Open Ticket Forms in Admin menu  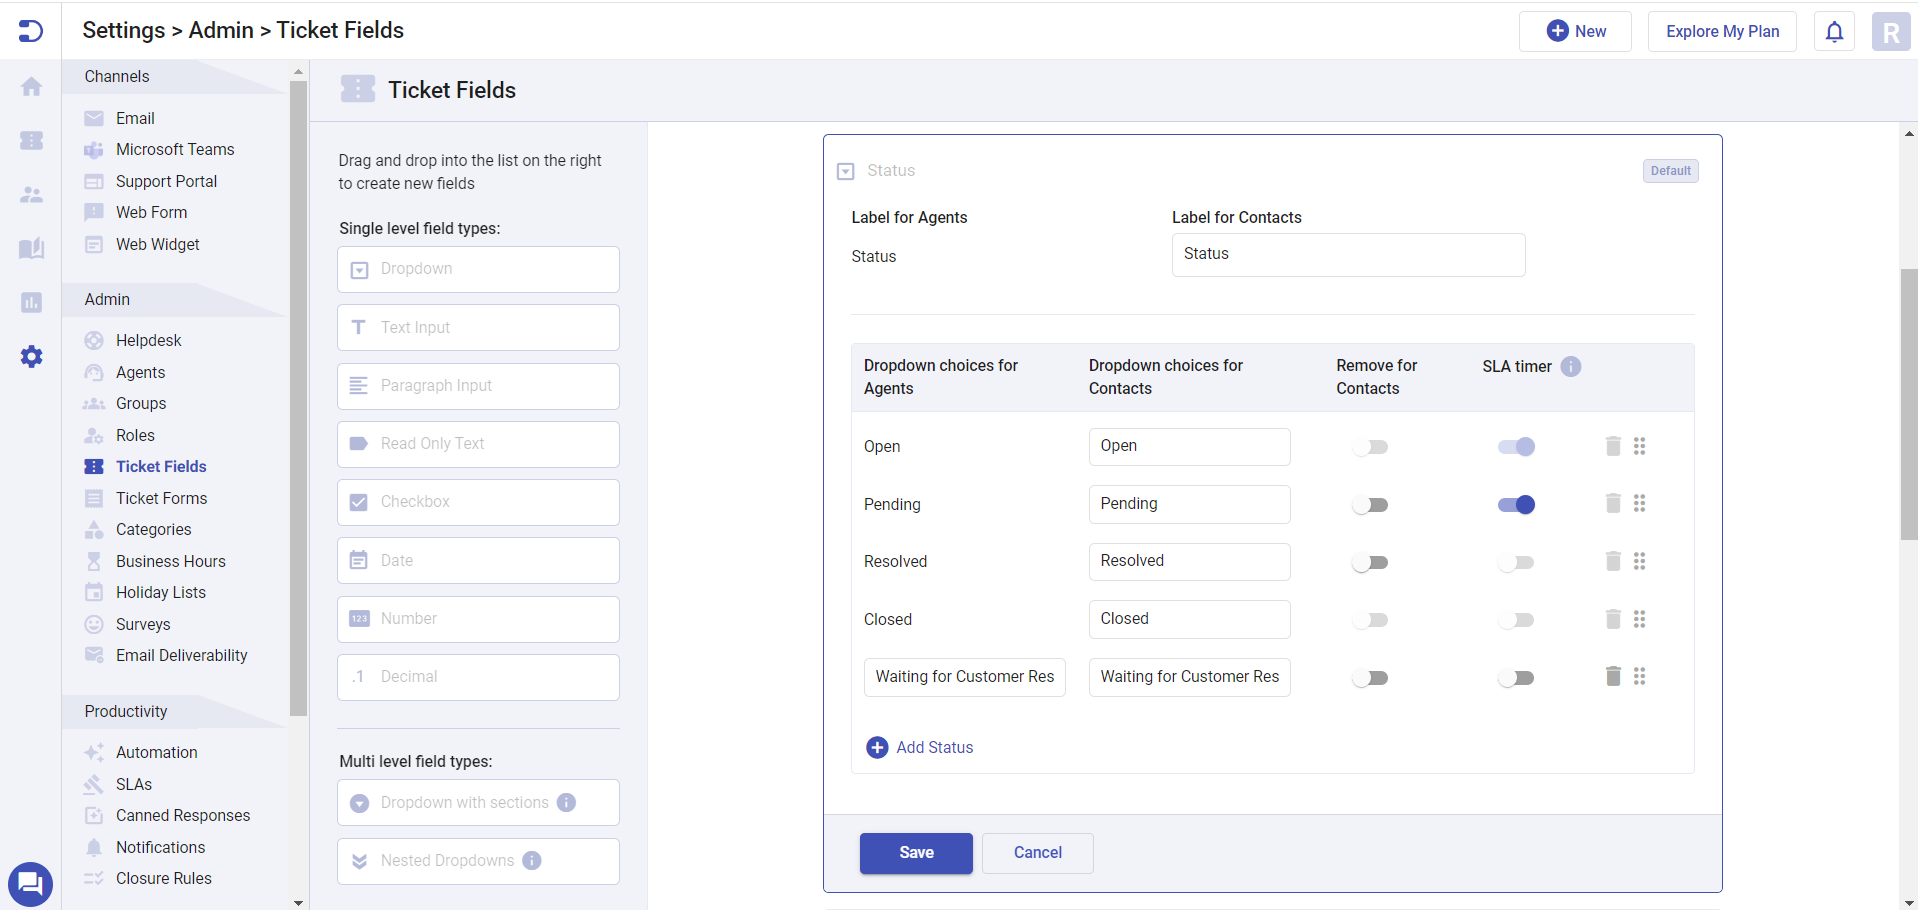161,498
